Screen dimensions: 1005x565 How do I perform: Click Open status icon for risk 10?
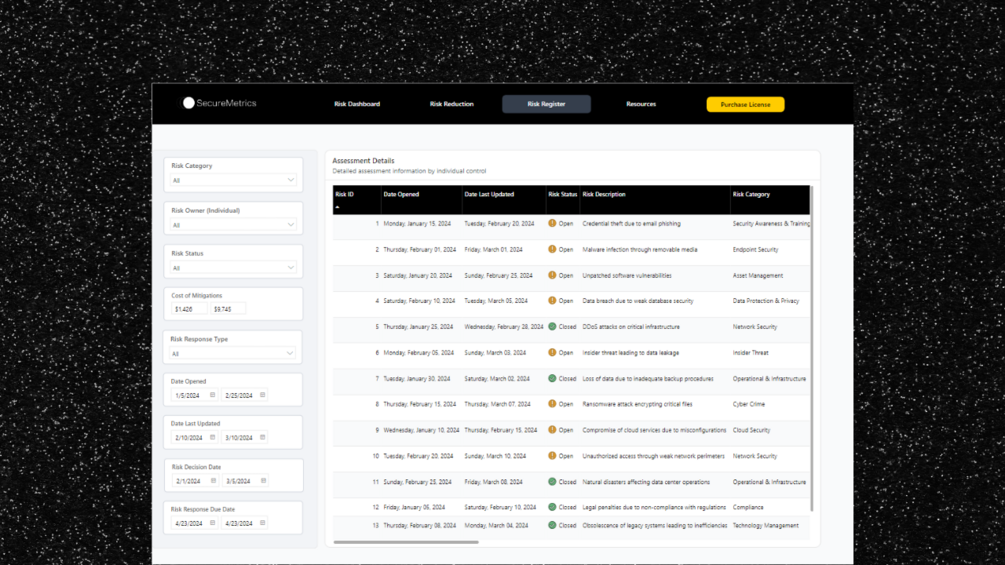[x=552, y=456]
